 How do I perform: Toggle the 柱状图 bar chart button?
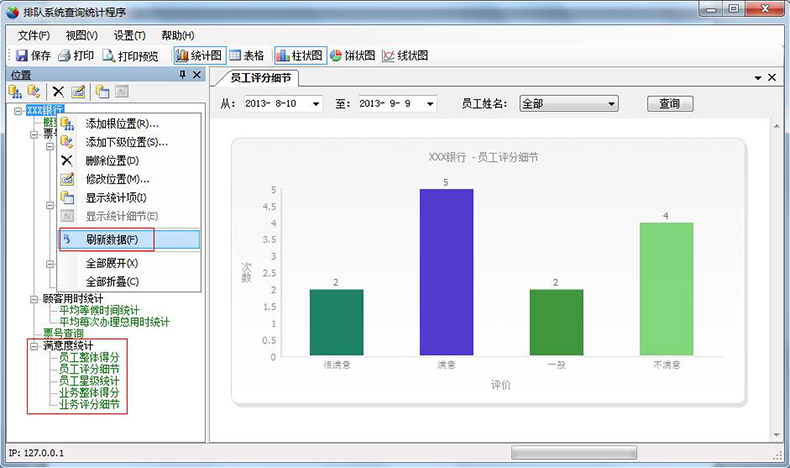[x=299, y=56]
